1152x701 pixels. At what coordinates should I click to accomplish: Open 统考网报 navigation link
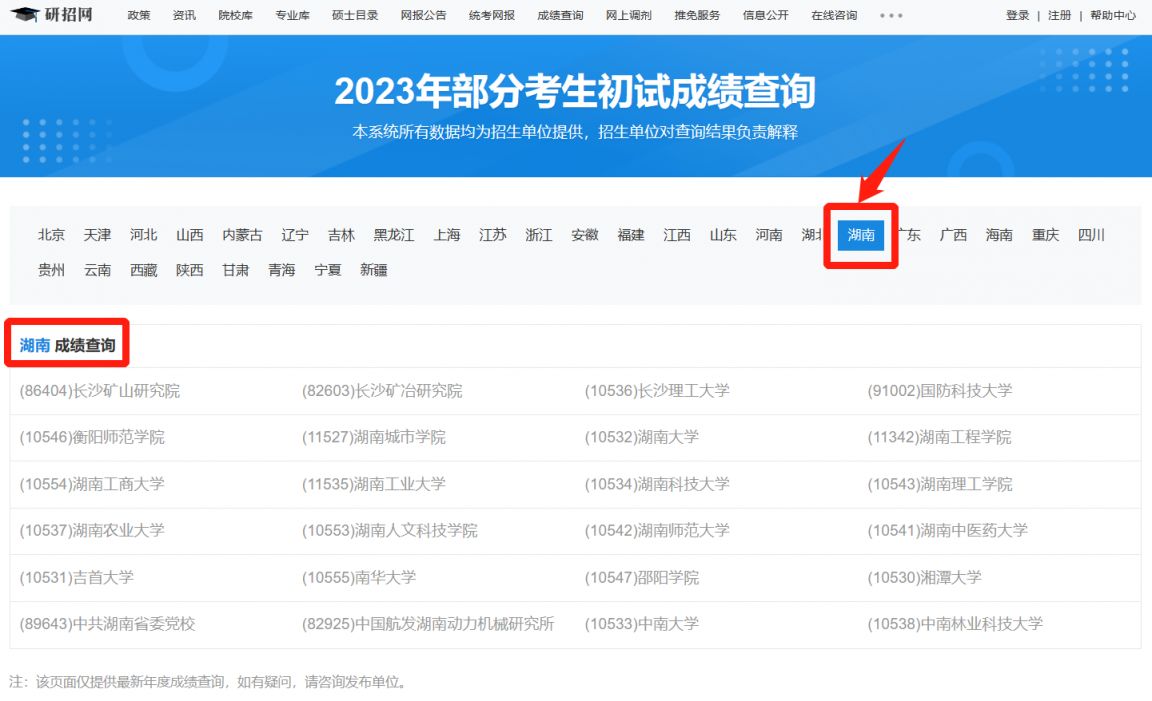click(492, 15)
